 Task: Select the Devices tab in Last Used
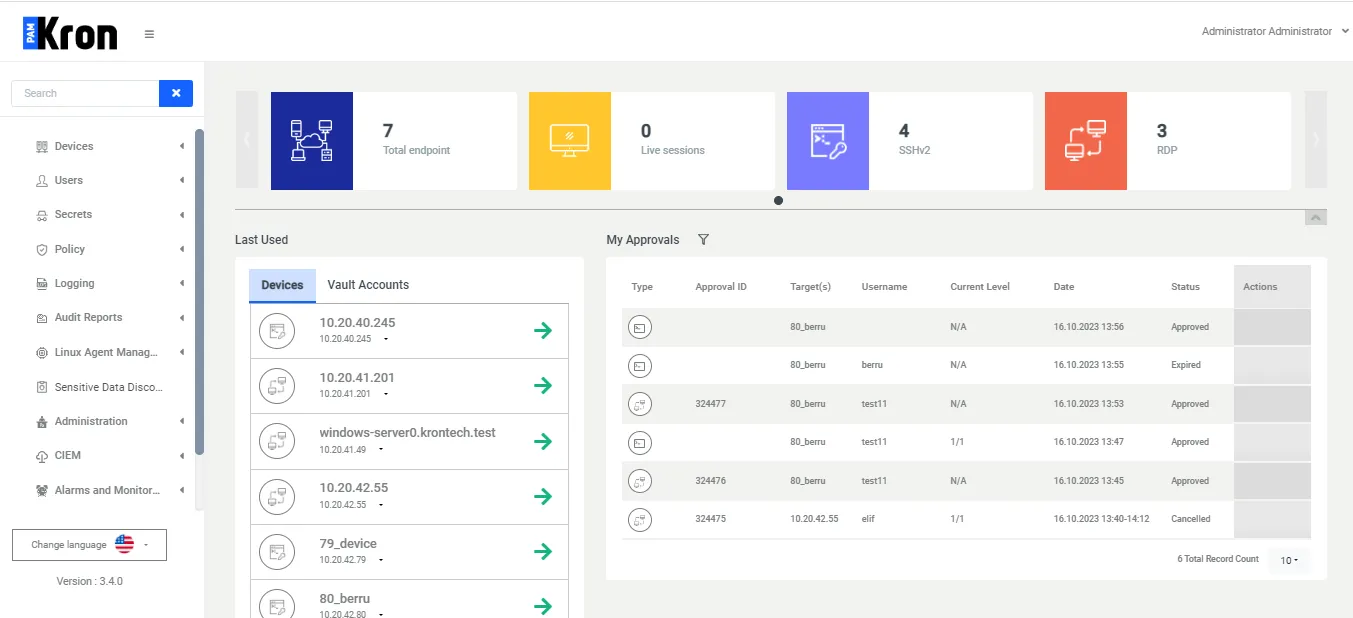(x=282, y=285)
